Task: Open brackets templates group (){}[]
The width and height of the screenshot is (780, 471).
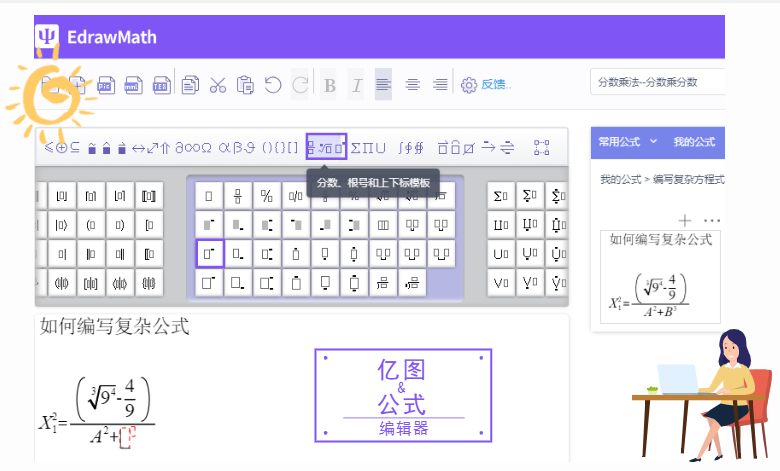Action: [x=280, y=148]
